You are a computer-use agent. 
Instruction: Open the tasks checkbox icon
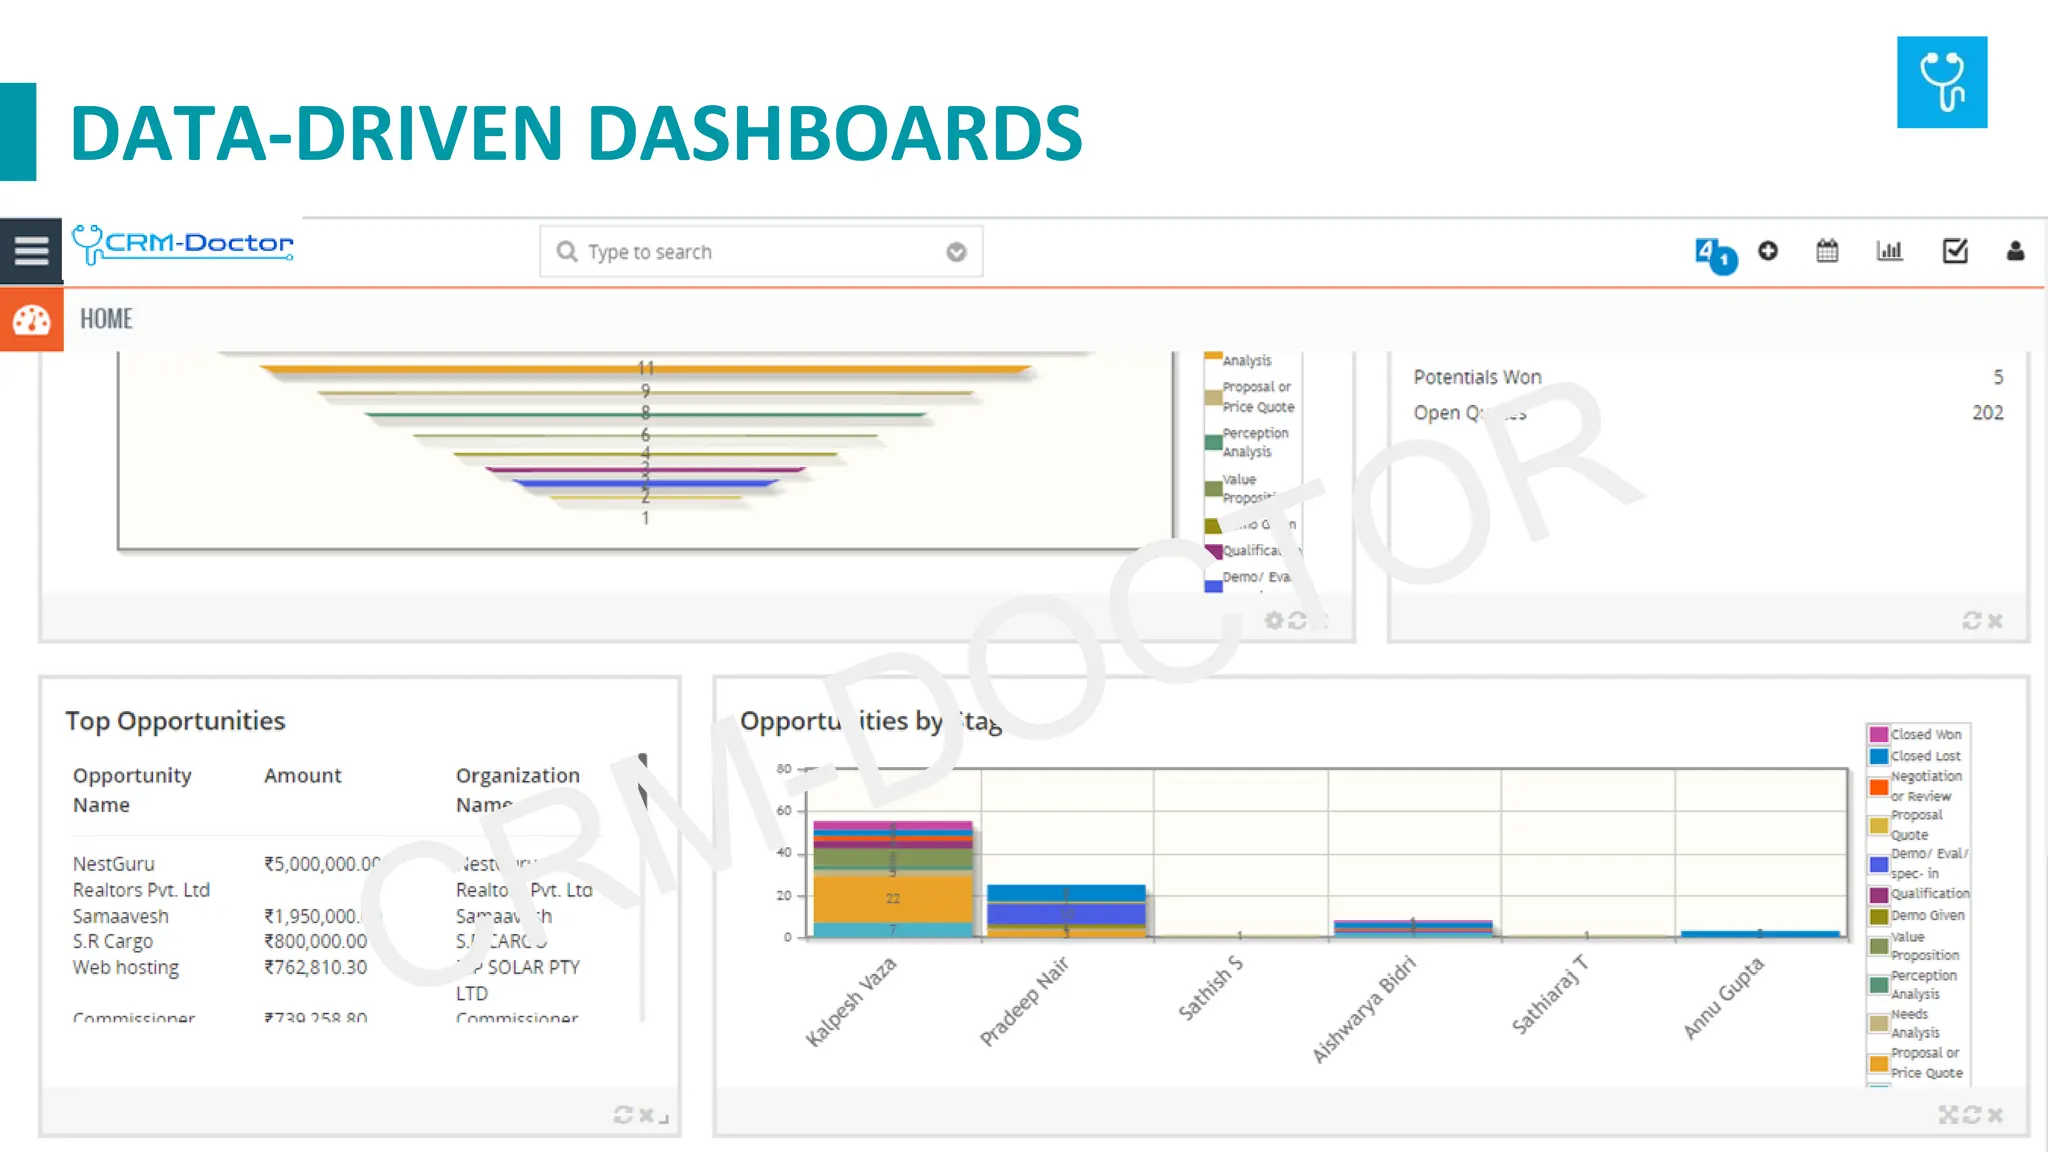1955,250
